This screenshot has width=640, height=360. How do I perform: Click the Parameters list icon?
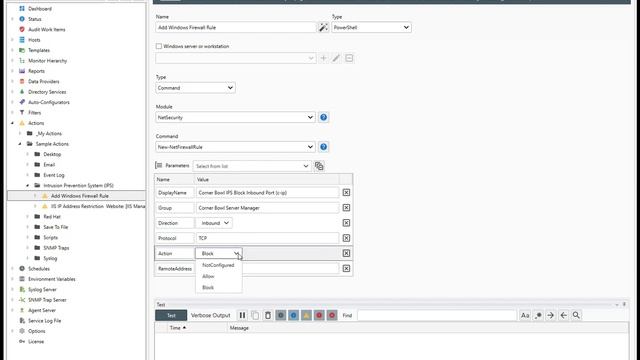tap(159, 165)
